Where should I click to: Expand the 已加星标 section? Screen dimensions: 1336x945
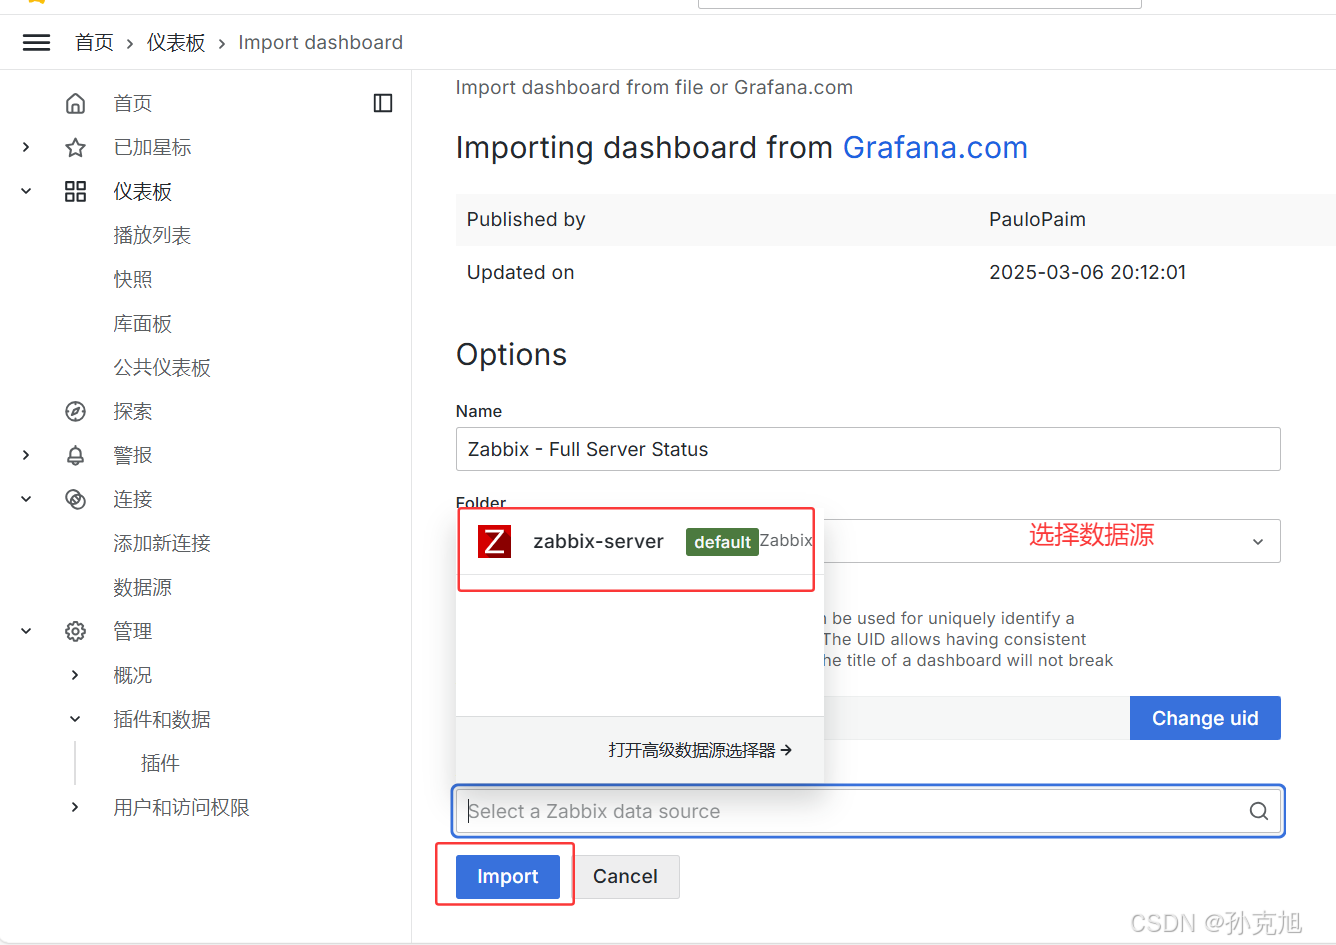point(26,147)
